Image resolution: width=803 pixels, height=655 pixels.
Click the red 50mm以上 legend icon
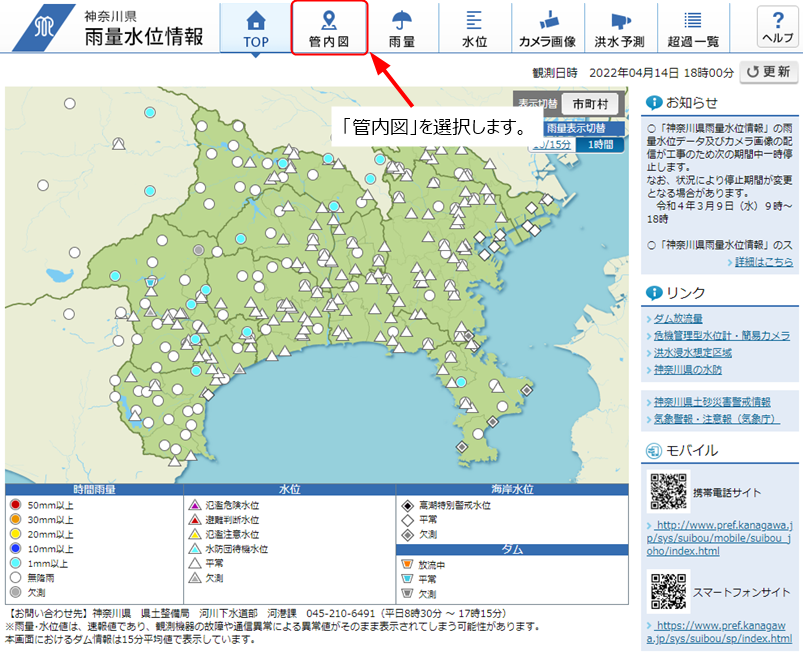click(x=16, y=505)
